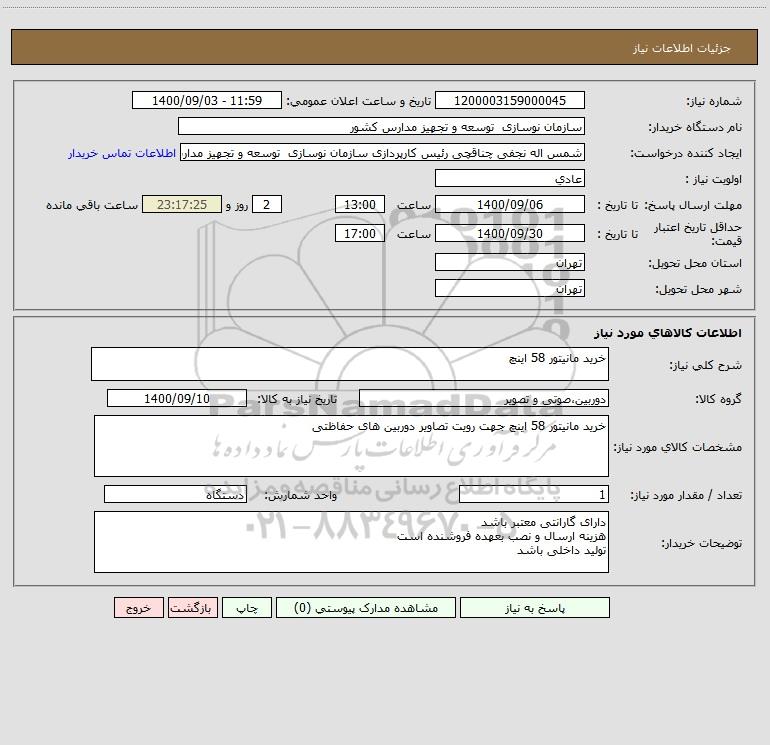Click the request creator field
770x745 pixels.
[x=383, y=152]
